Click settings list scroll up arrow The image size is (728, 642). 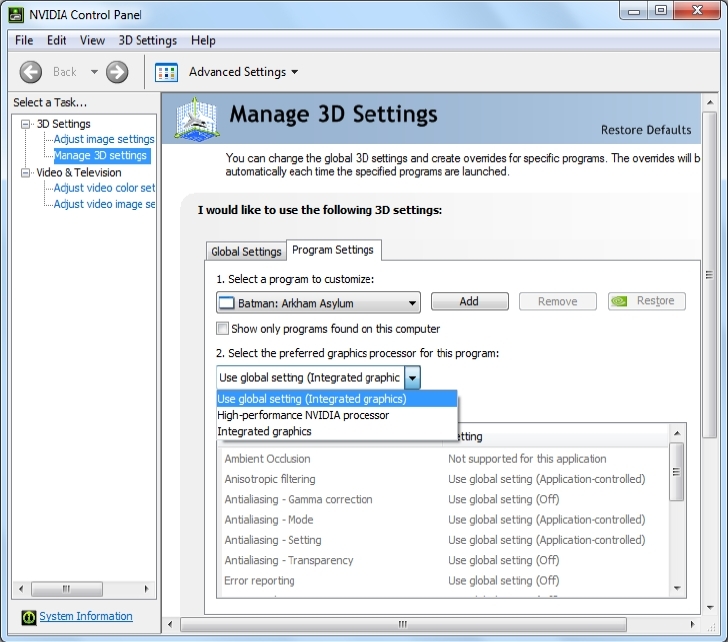click(677, 433)
